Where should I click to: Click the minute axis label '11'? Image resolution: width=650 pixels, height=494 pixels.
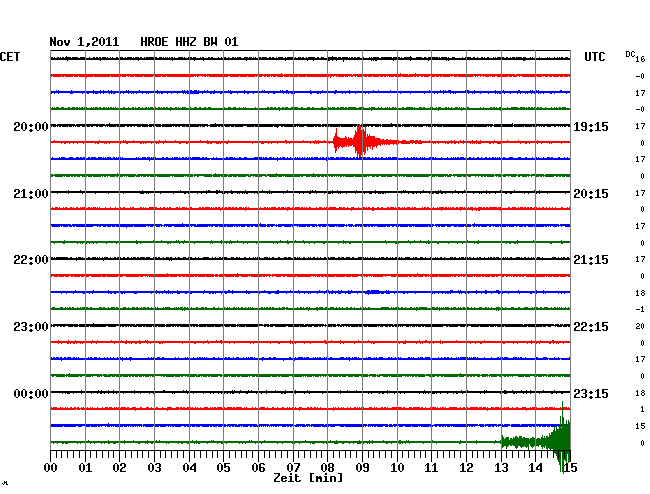point(431,467)
